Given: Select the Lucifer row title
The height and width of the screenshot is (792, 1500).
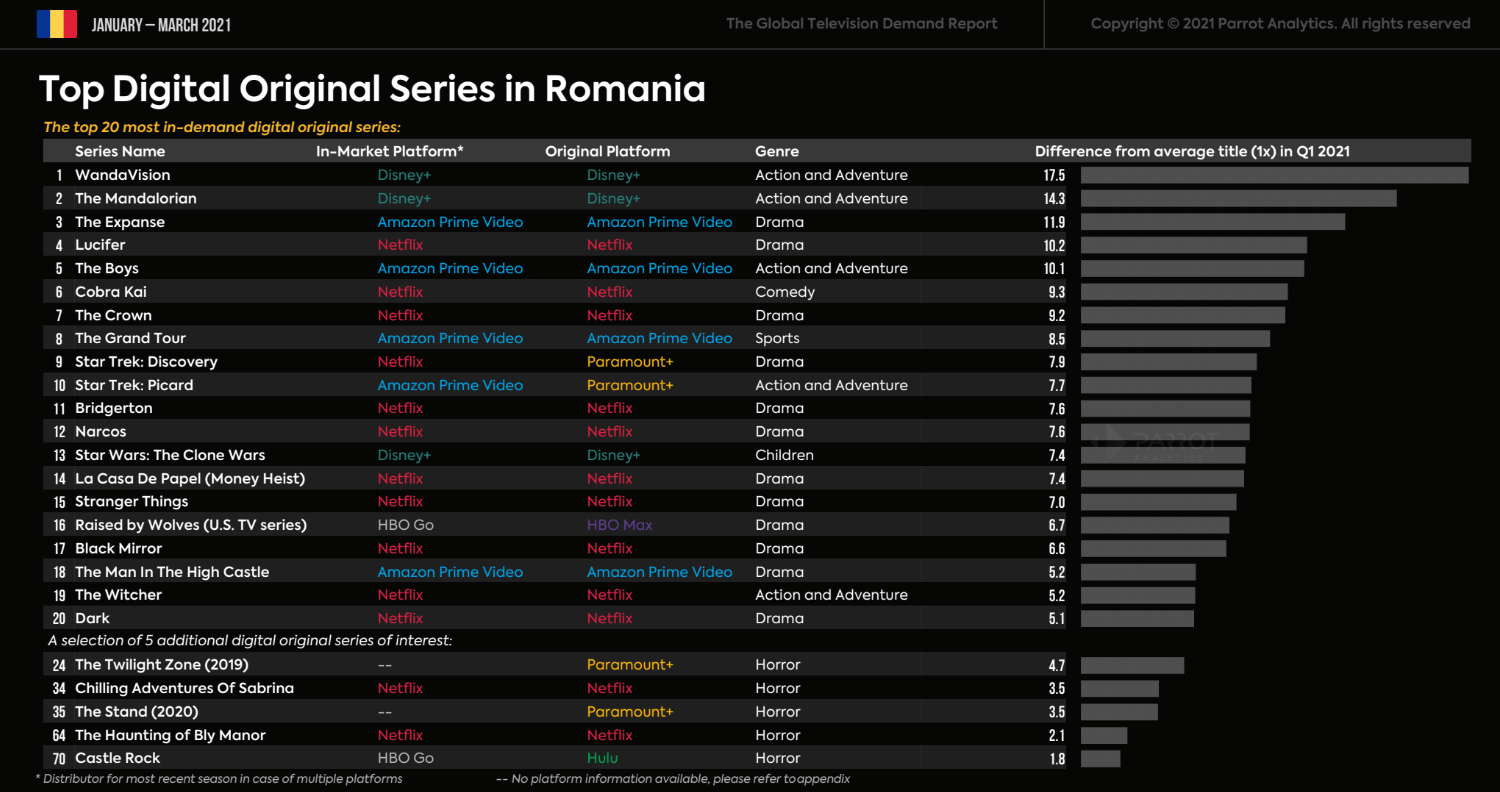Looking at the screenshot, I should 100,245.
